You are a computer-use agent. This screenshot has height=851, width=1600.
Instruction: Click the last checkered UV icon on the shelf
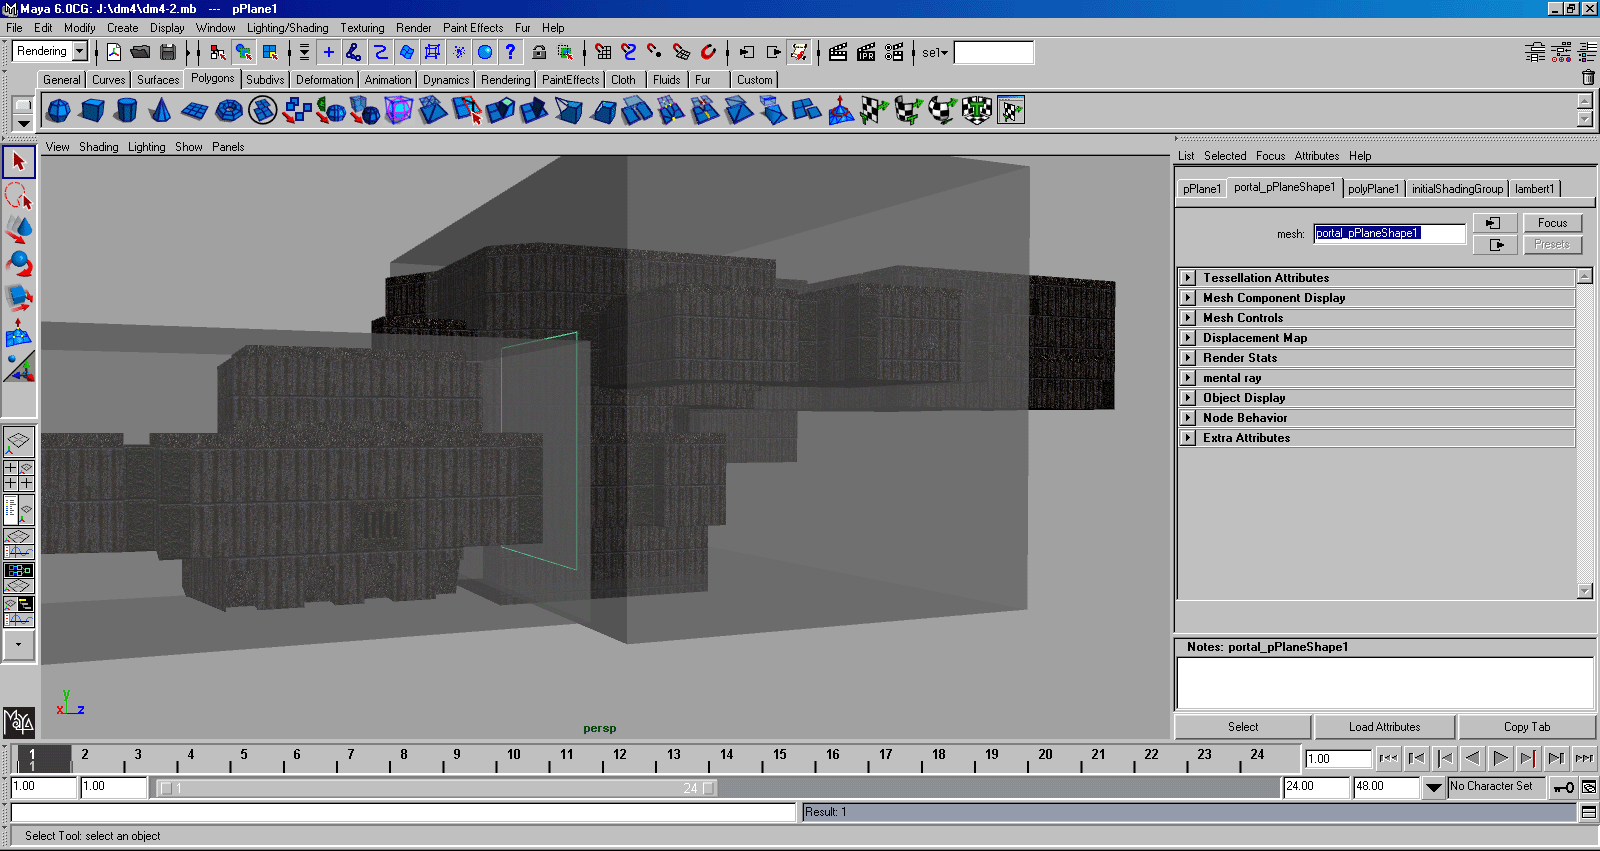(1011, 110)
